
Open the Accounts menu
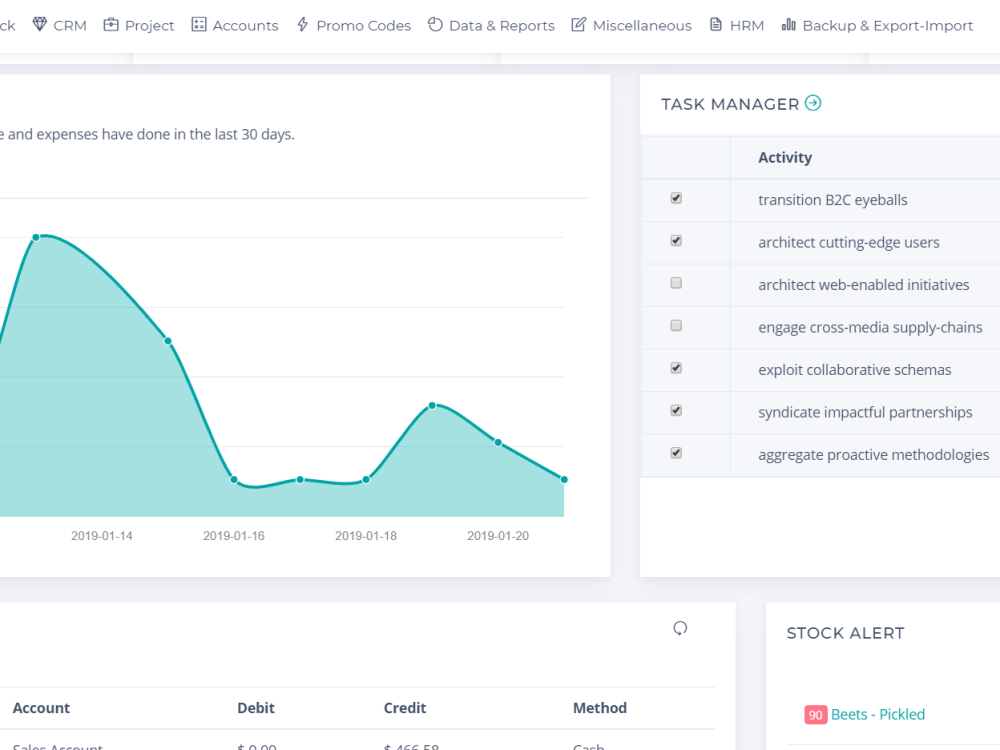(235, 26)
